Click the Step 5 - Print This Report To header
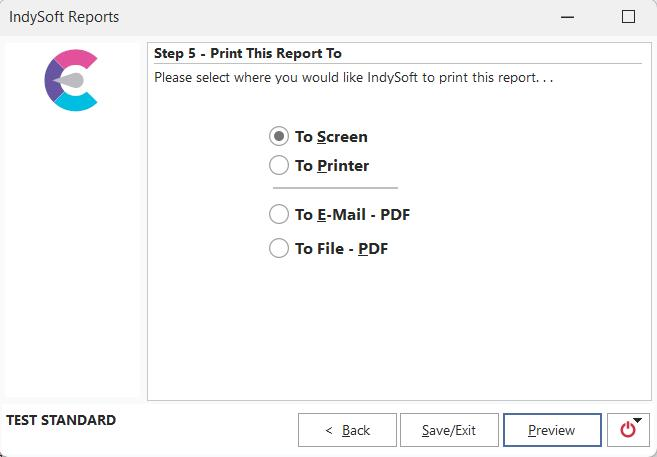 point(255,53)
